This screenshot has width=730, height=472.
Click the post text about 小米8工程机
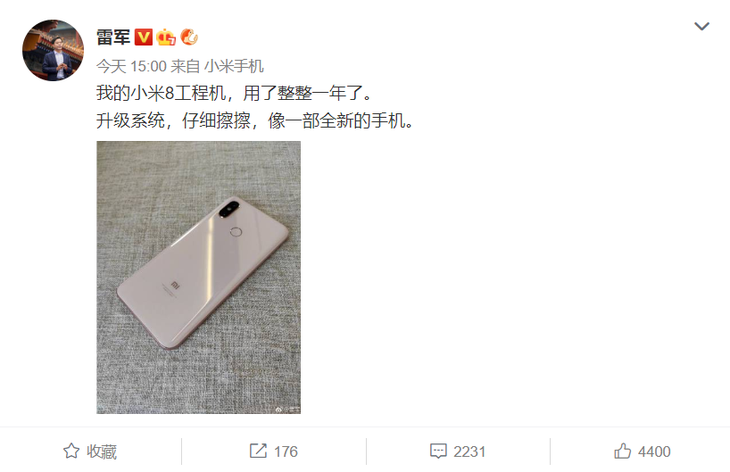pos(234,94)
